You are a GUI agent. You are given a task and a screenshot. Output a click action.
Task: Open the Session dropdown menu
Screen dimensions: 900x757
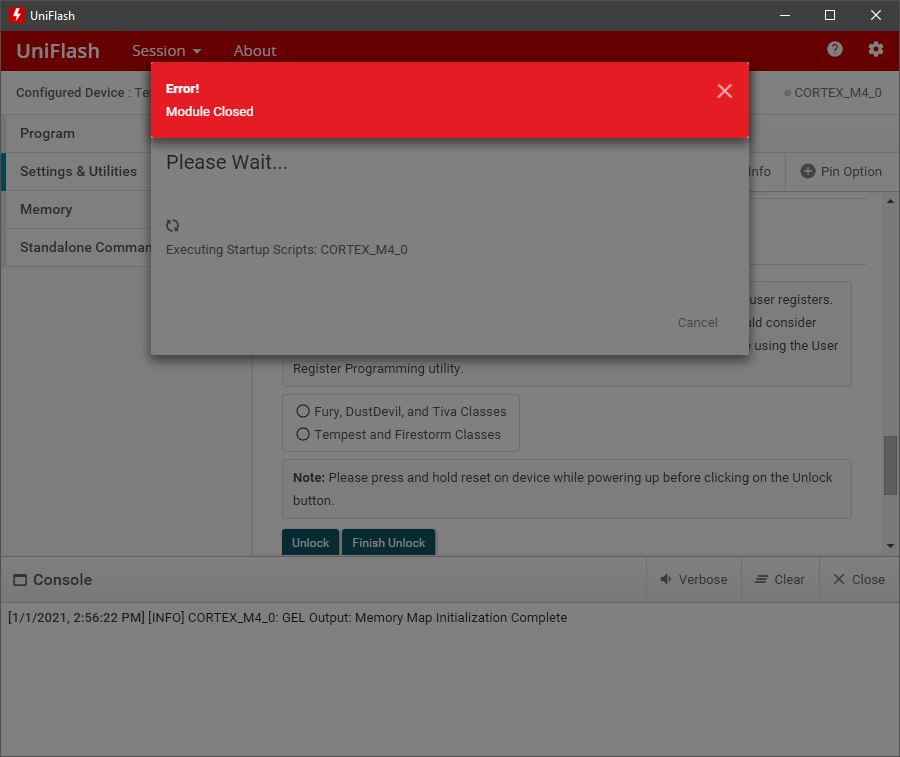(x=166, y=51)
